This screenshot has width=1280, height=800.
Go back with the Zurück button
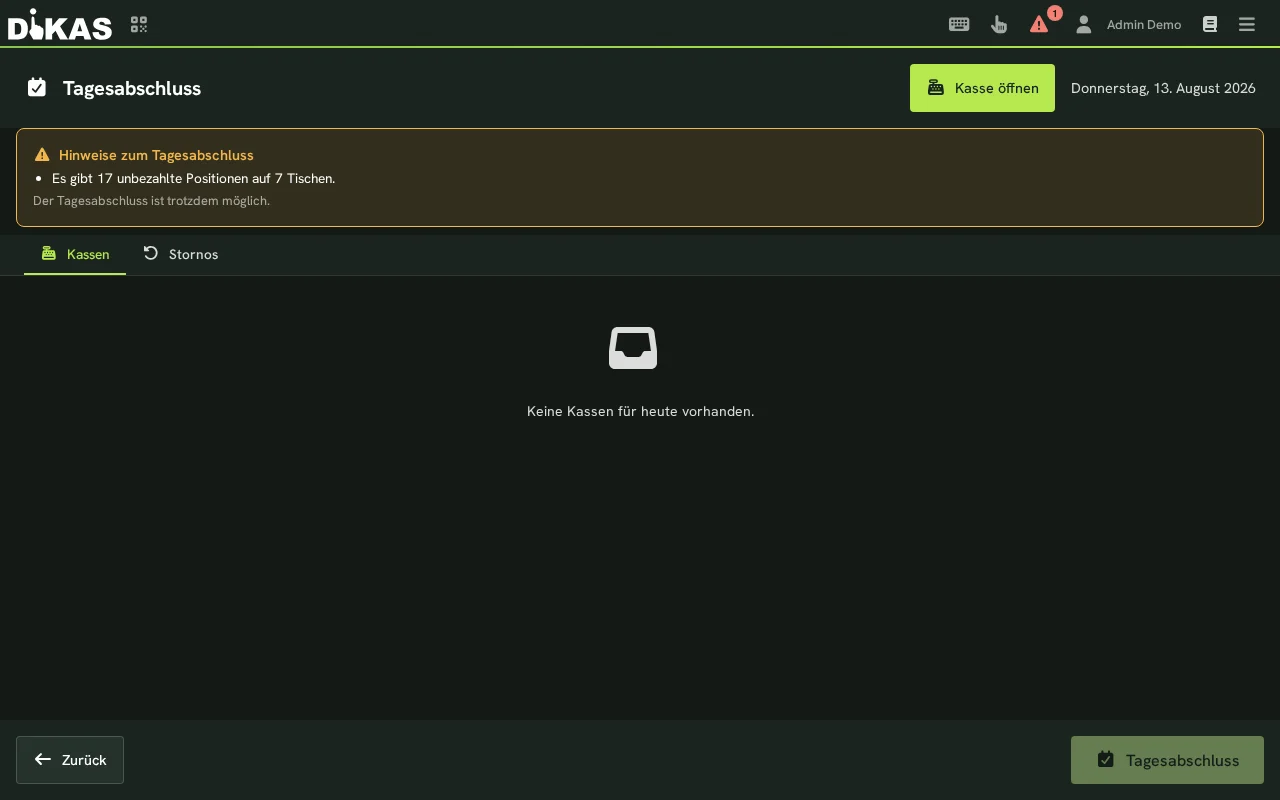[x=70, y=760]
